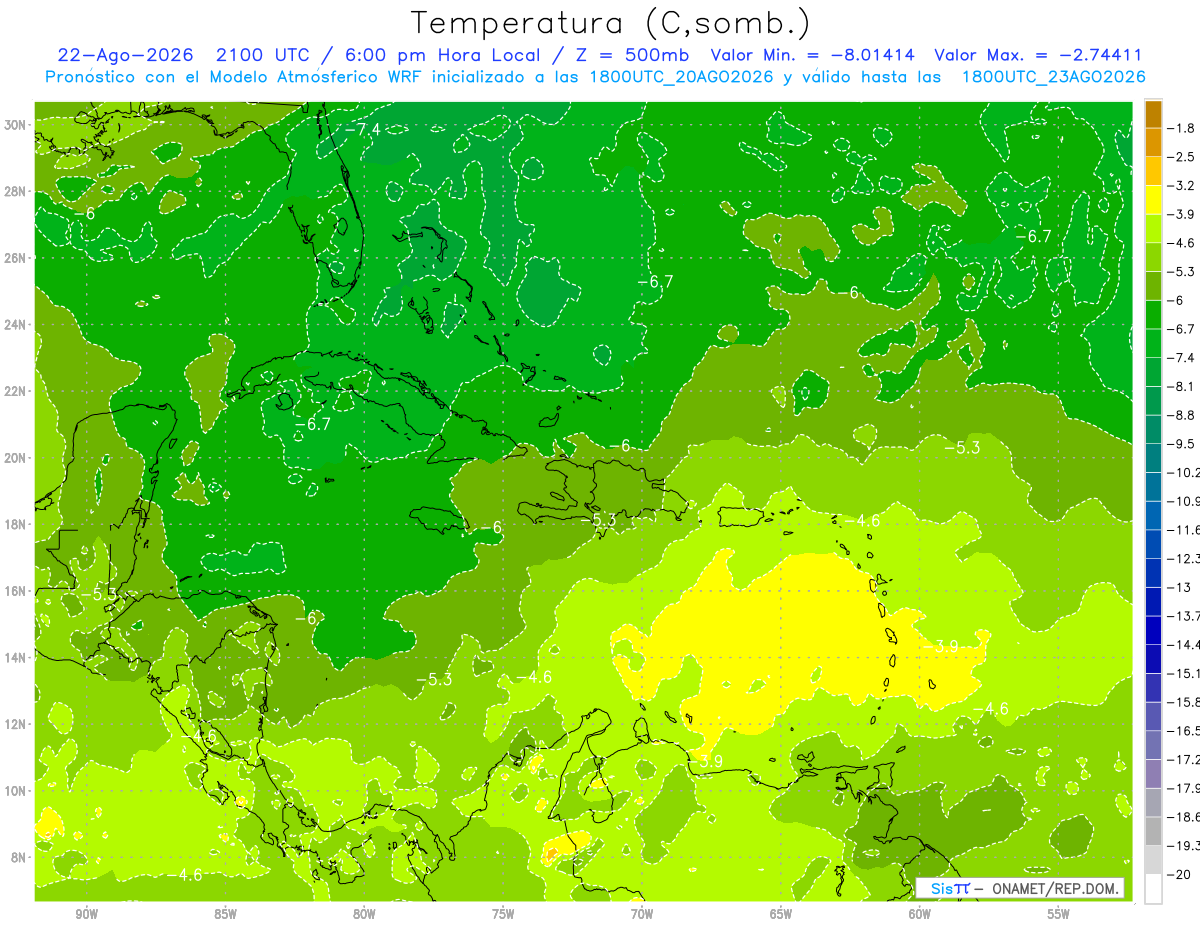Click the '85W' longitude axis label
Viewport: 1200px width, 927px height.
pos(225,914)
